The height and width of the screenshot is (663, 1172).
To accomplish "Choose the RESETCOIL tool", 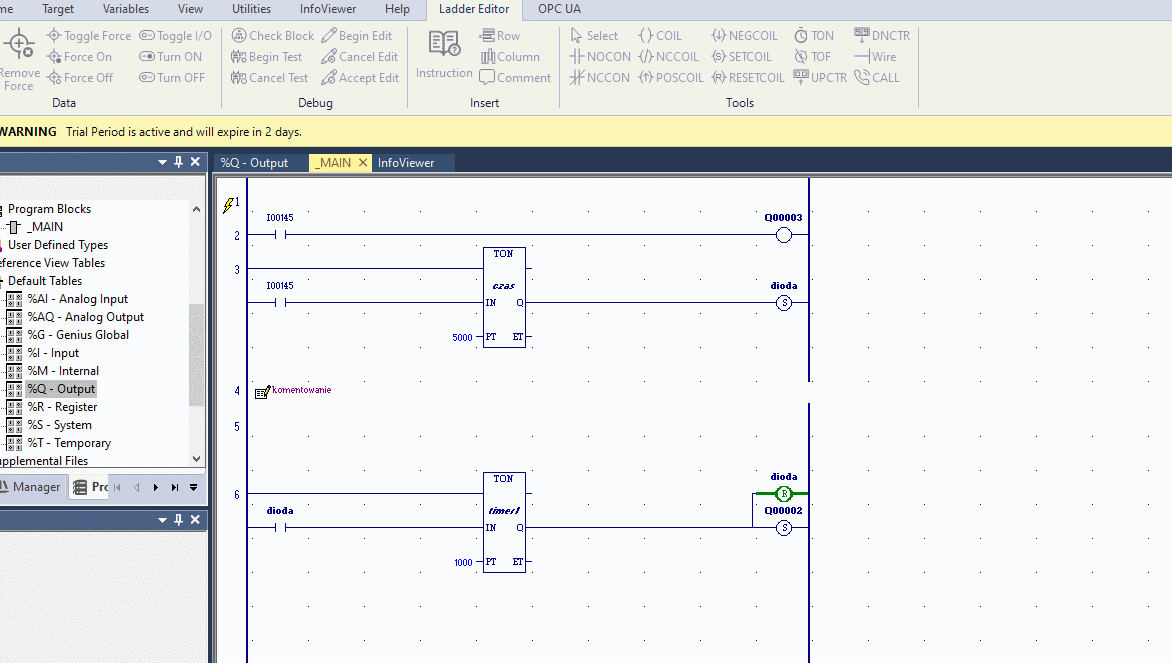I will click(747, 78).
